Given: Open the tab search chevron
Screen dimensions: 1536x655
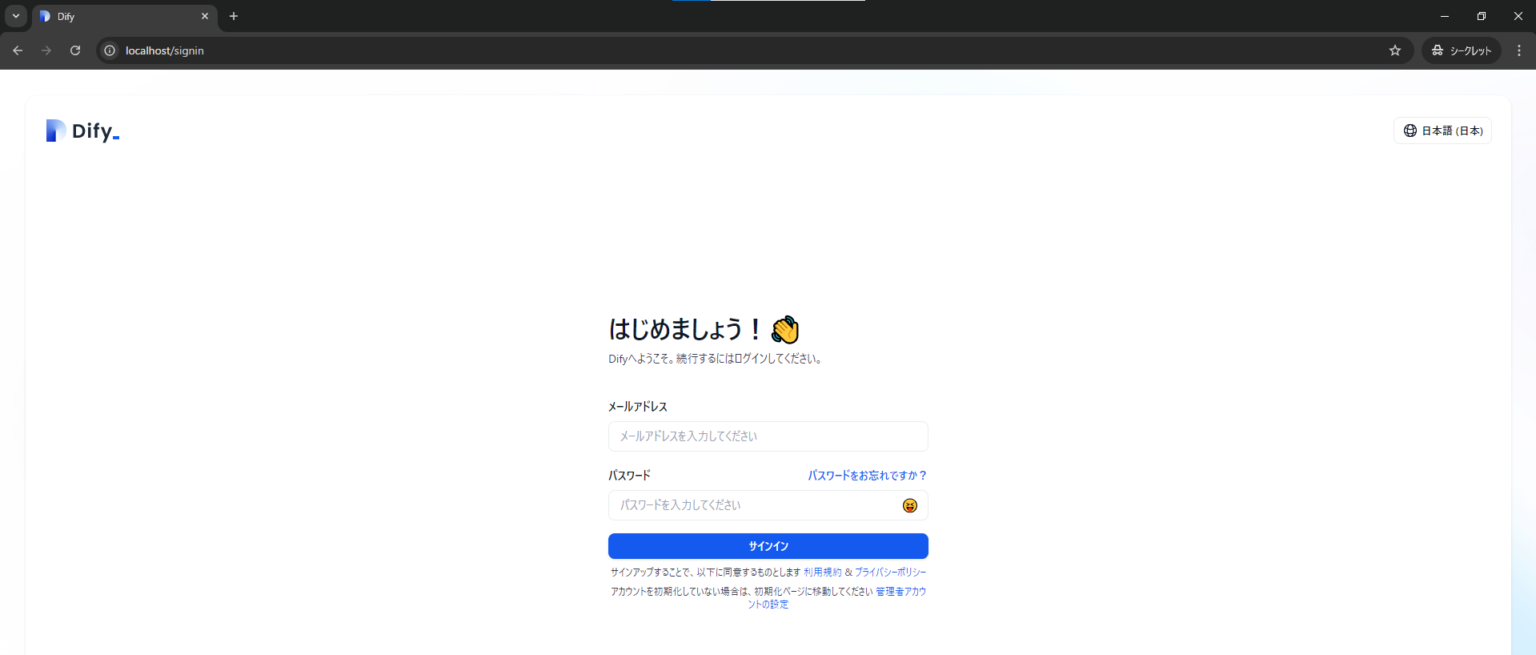Looking at the screenshot, I should point(15,15).
